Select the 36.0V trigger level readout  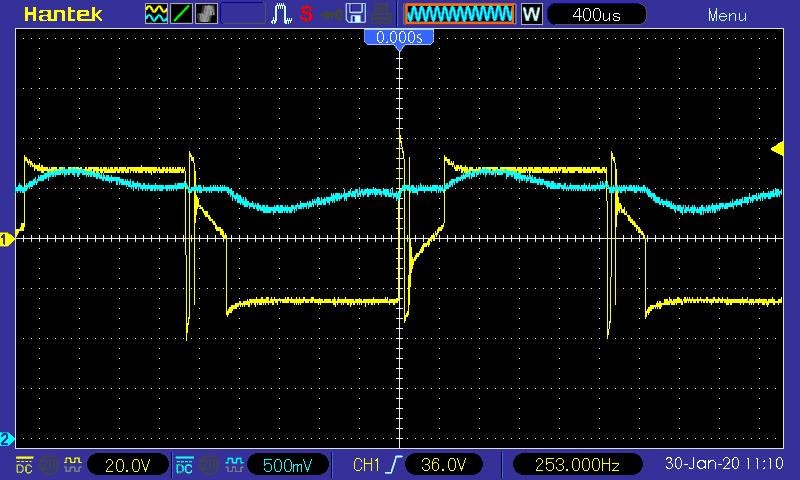coord(444,465)
